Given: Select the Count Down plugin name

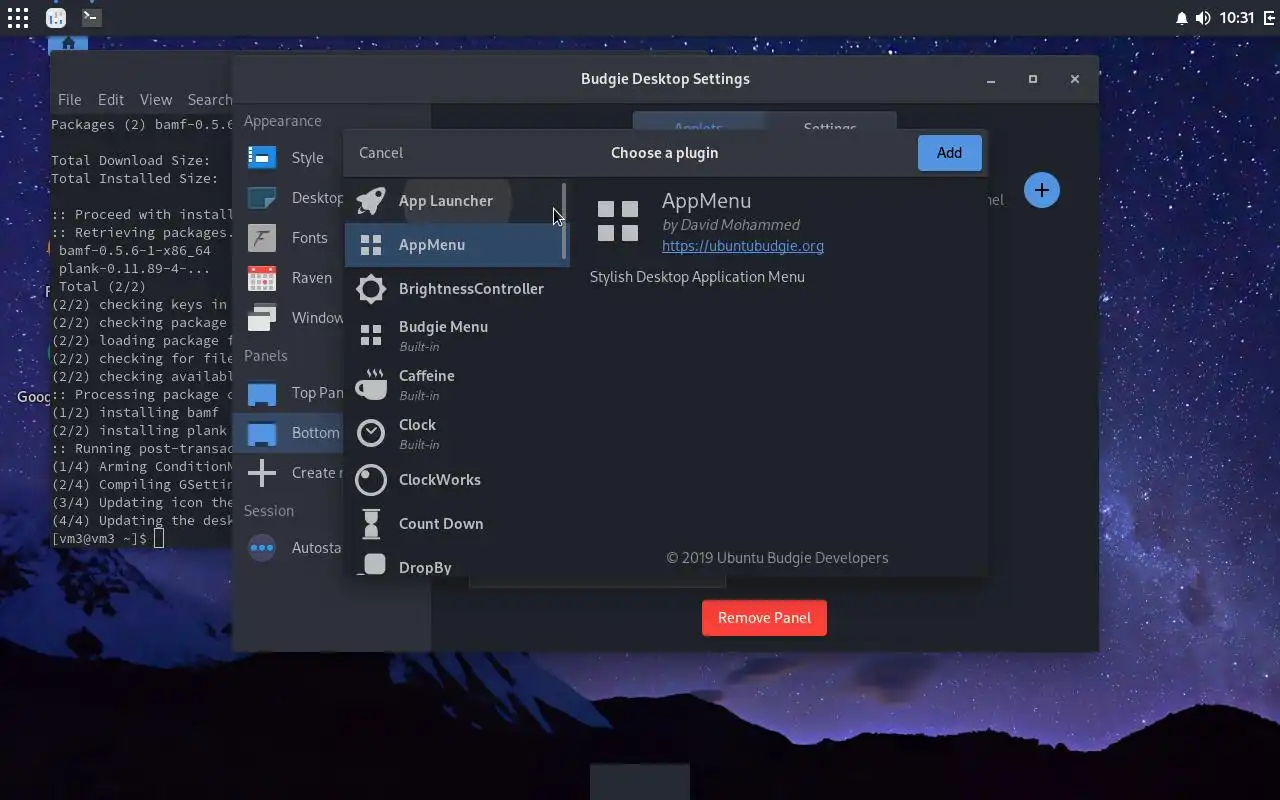Looking at the screenshot, I should 441,524.
